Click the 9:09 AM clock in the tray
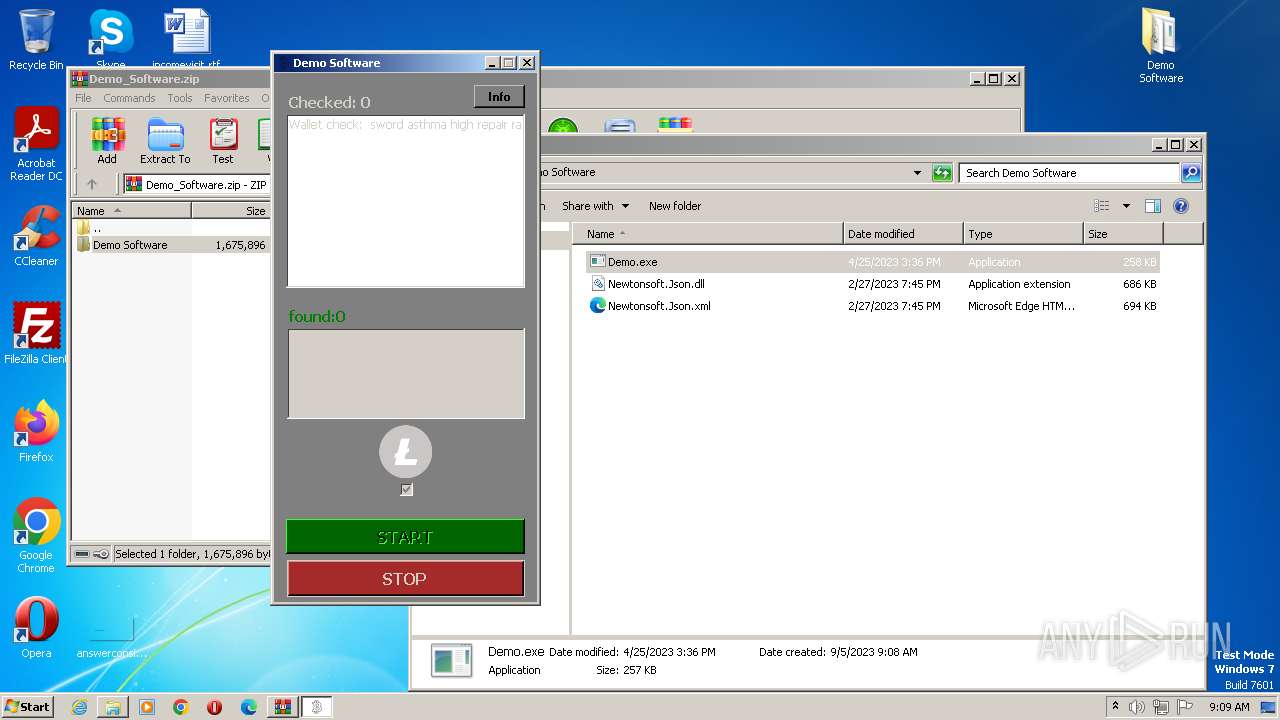Image resolution: width=1280 pixels, height=720 pixels. [x=1229, y=707]
